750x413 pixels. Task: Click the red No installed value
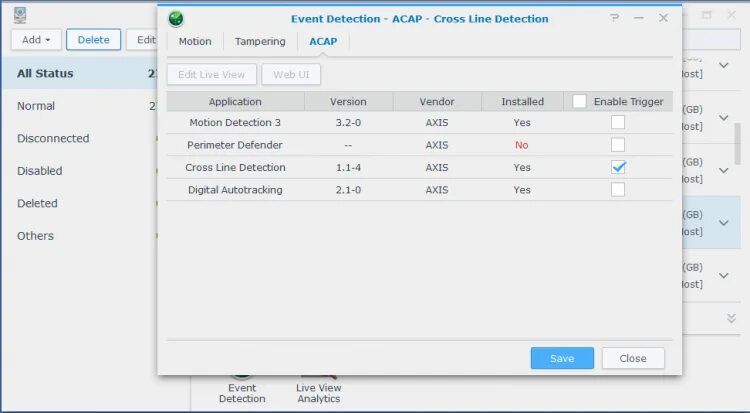(x=521, y=145)
